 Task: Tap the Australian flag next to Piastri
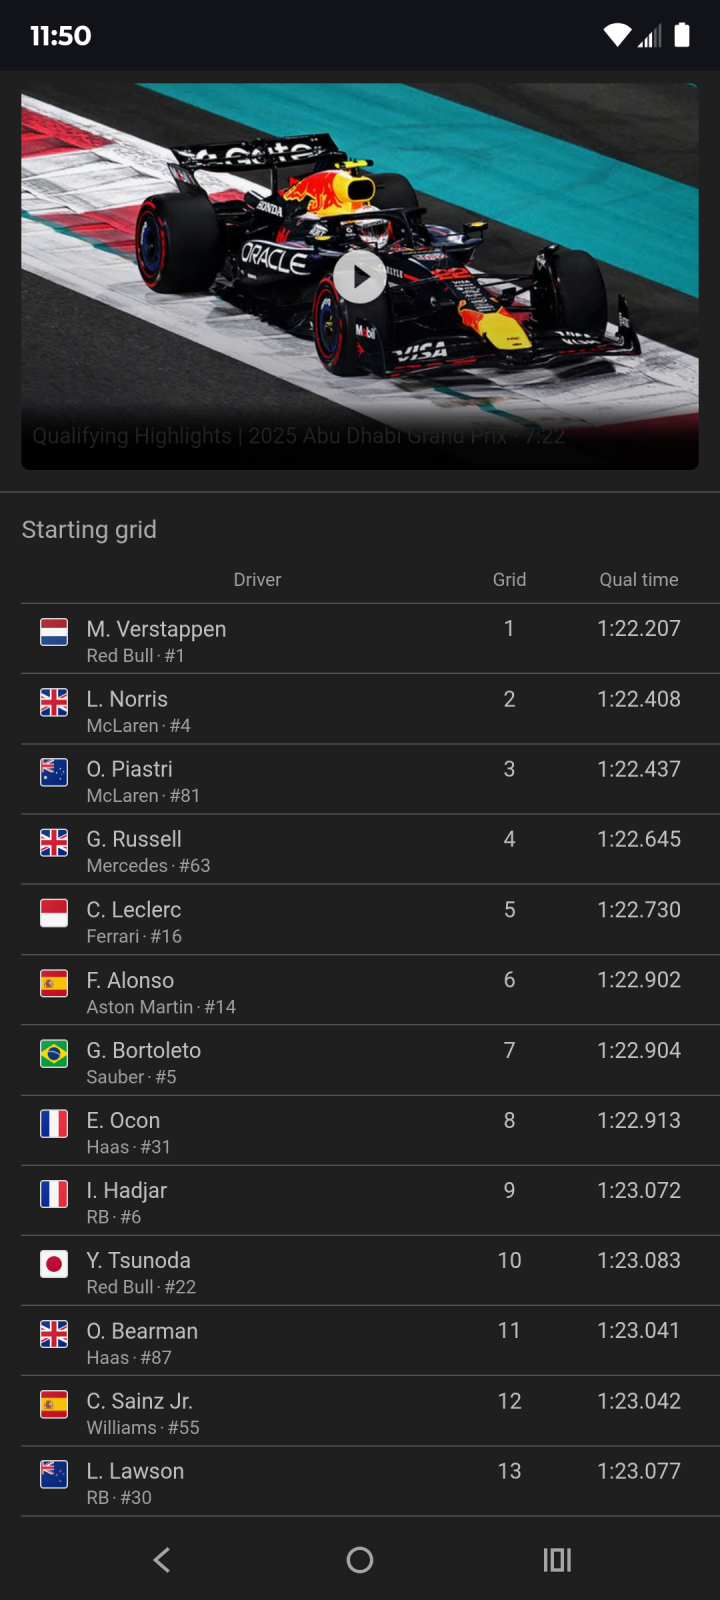coord(54,772)
